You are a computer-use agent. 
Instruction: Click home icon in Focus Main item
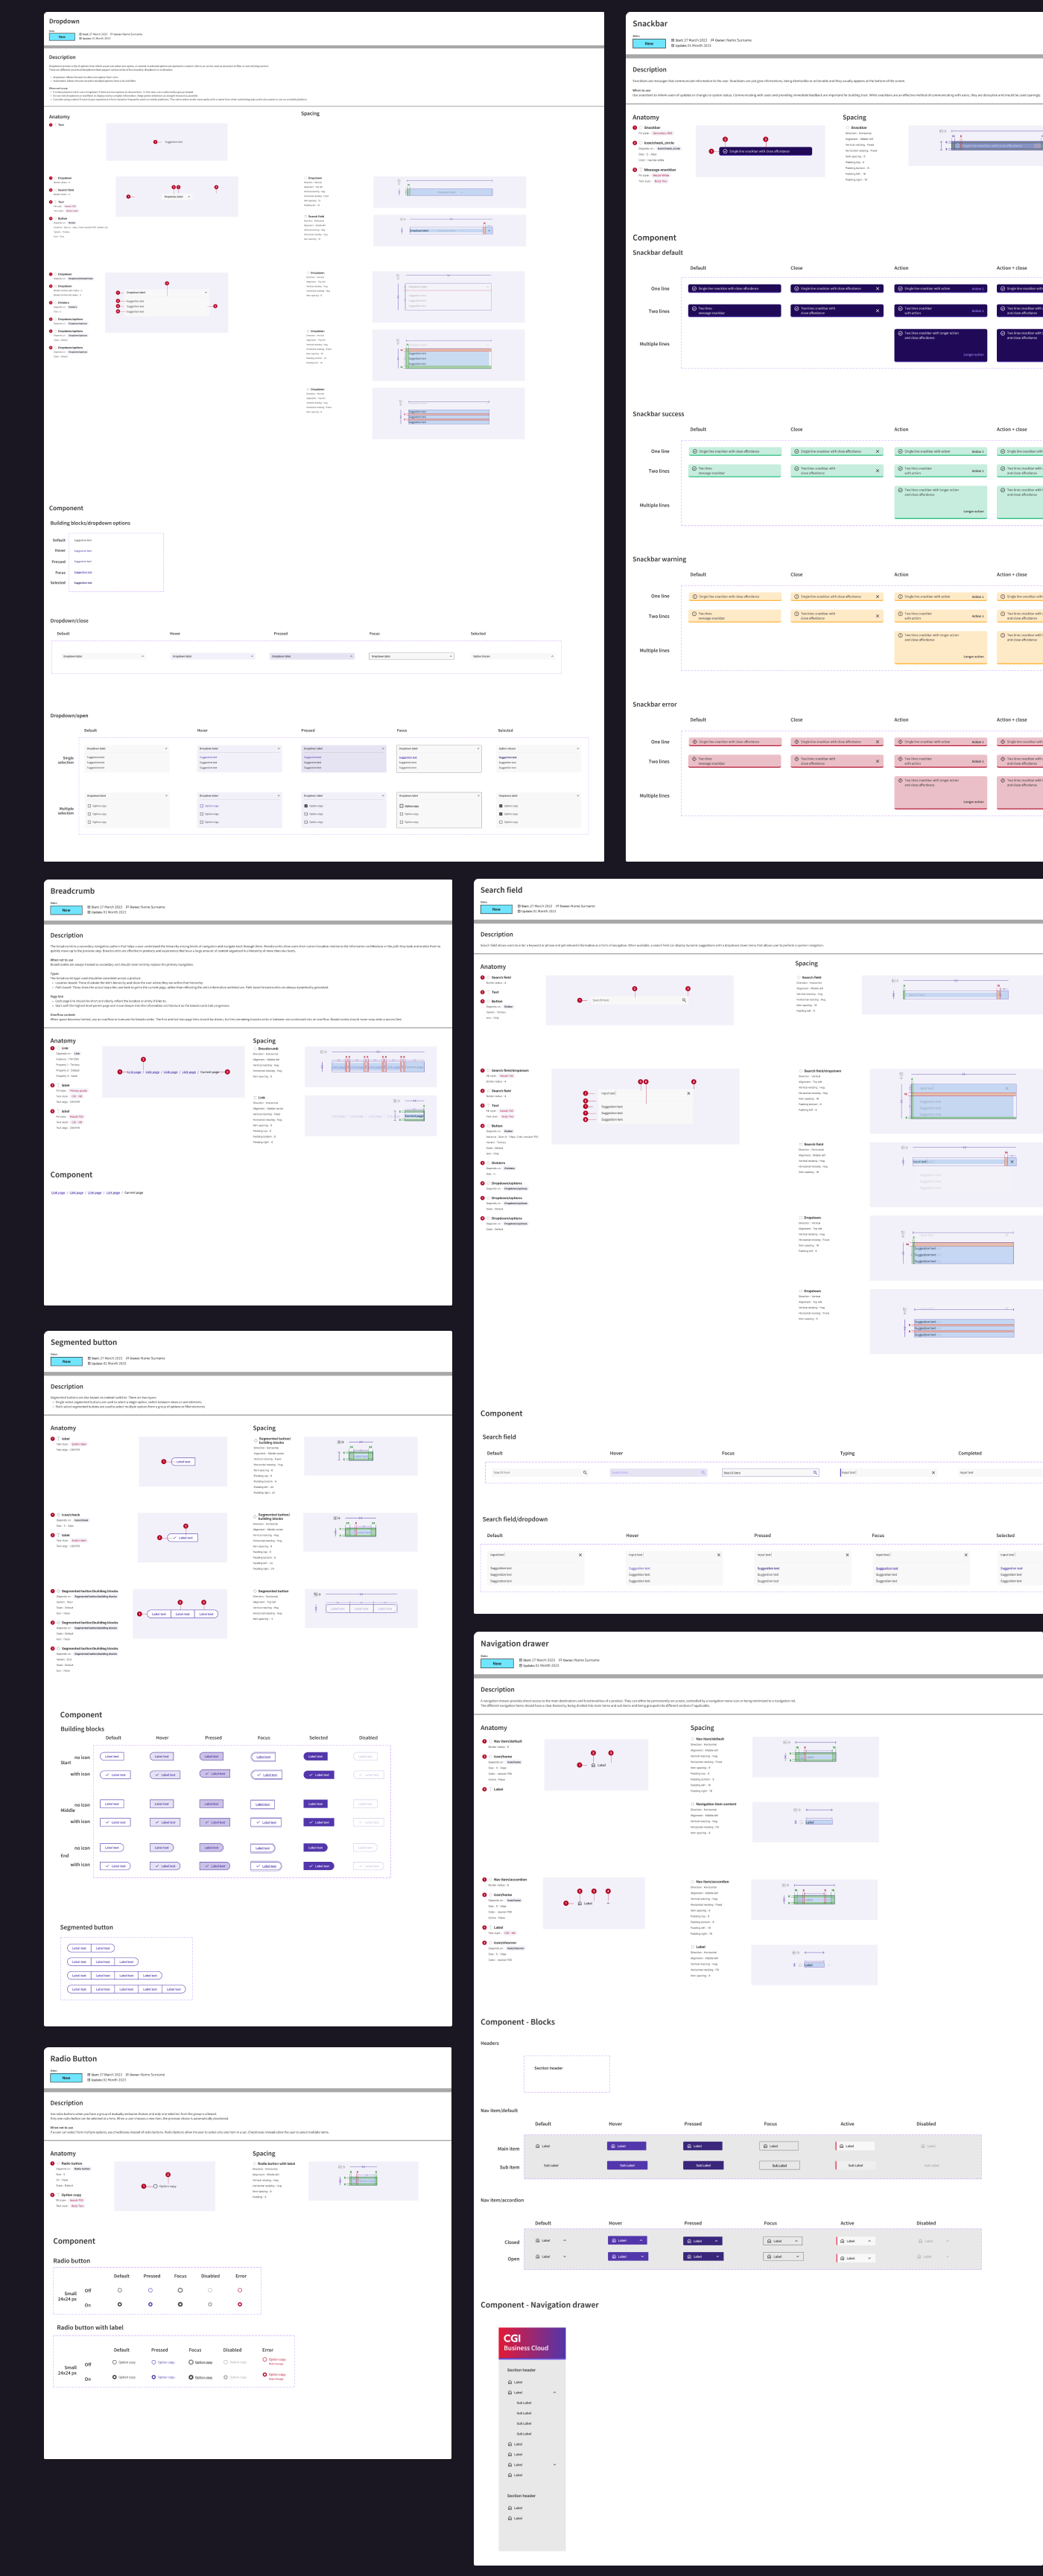pos(765,2146)
